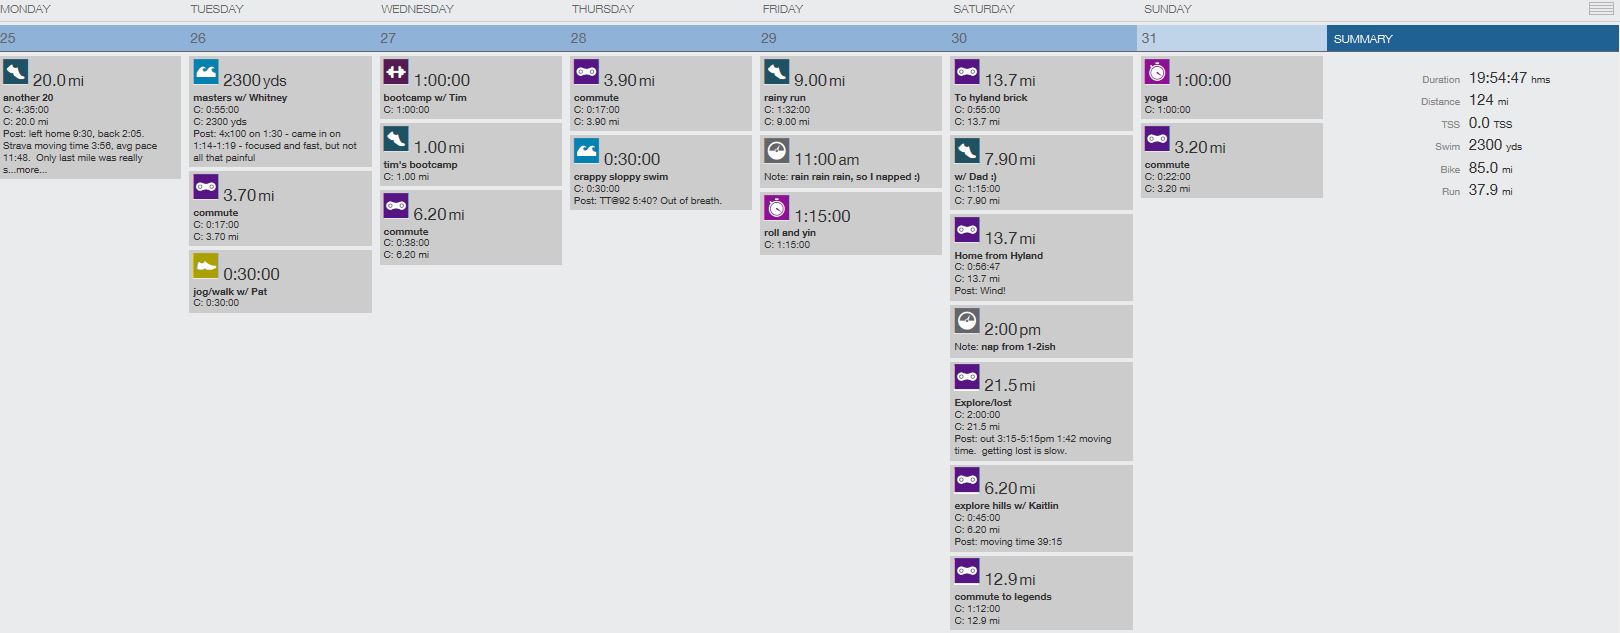
Task: Open the 'explore hills w/ Kaitlin' workout
Action: [1006, 506]
